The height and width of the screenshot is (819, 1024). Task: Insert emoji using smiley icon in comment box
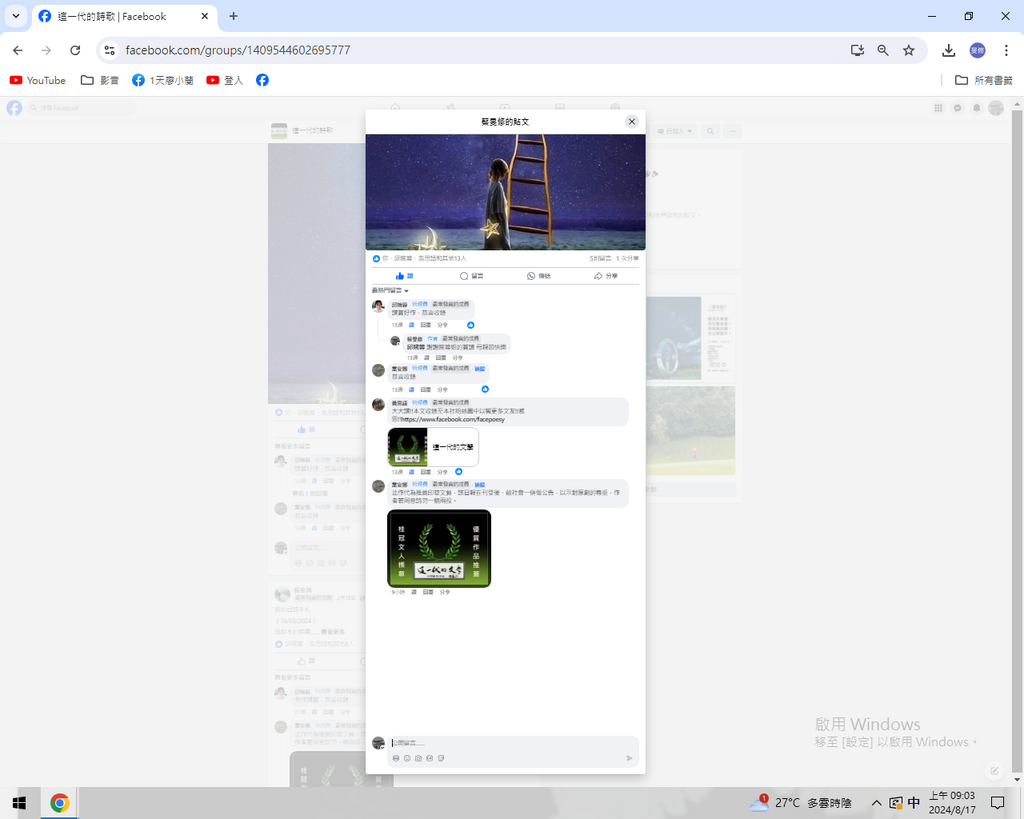click(x=407, y=758)
